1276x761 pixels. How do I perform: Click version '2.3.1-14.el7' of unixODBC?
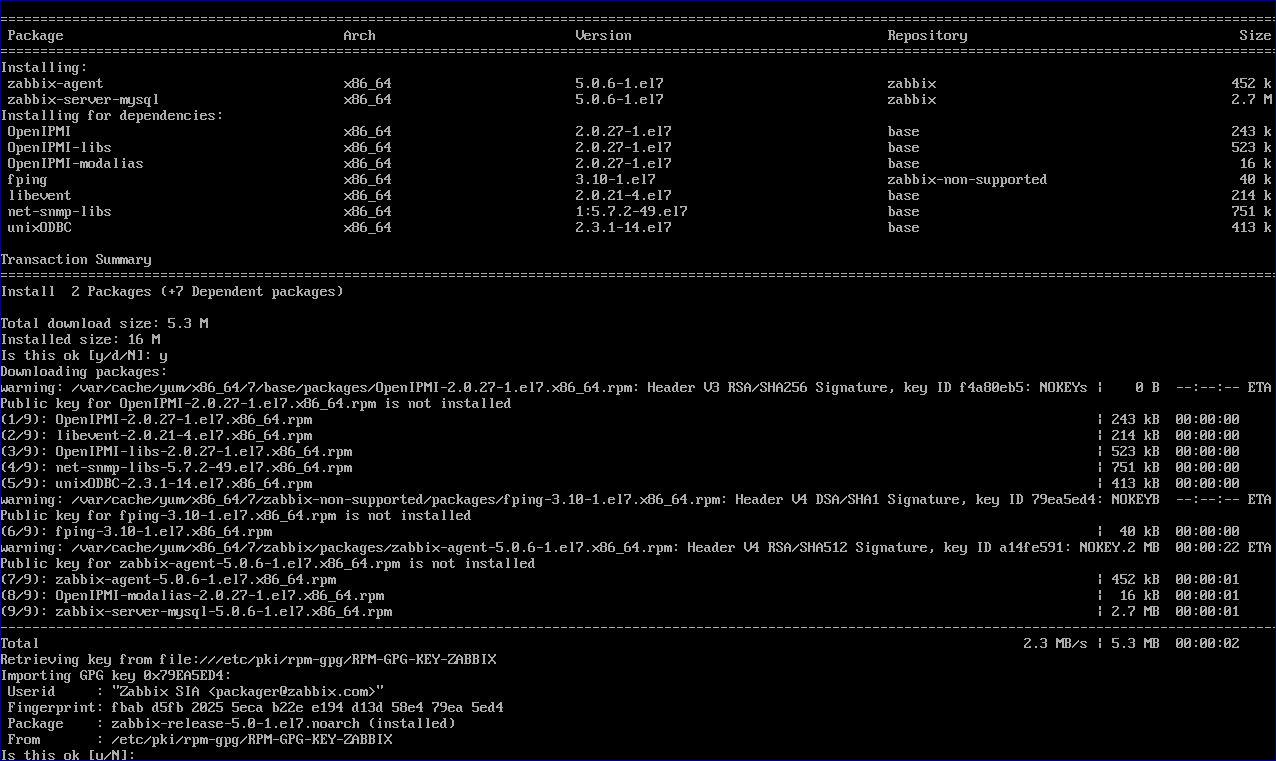623,228
